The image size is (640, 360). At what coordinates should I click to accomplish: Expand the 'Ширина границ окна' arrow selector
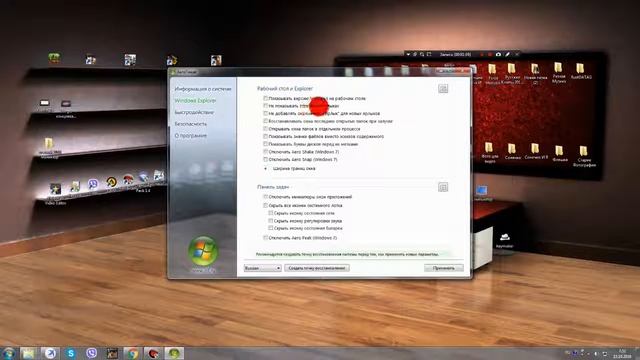click(x=266, y=169)
